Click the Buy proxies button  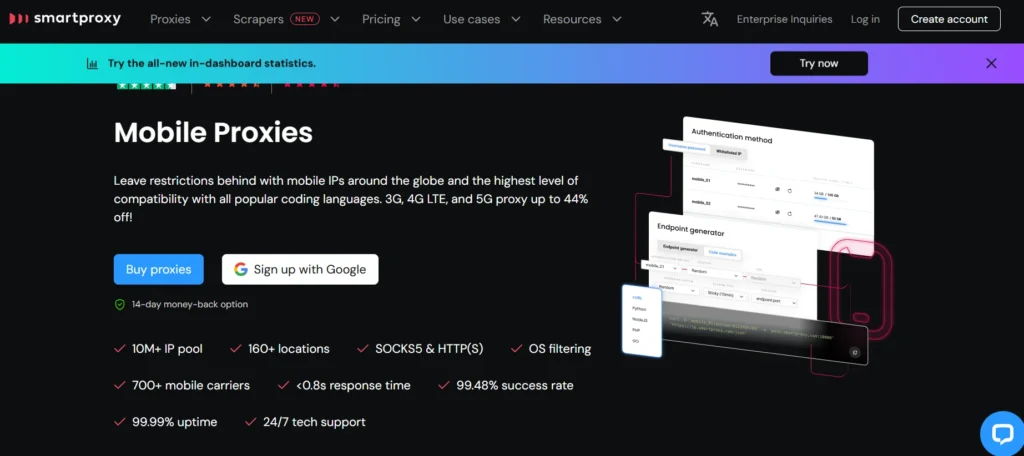[159, 269]
